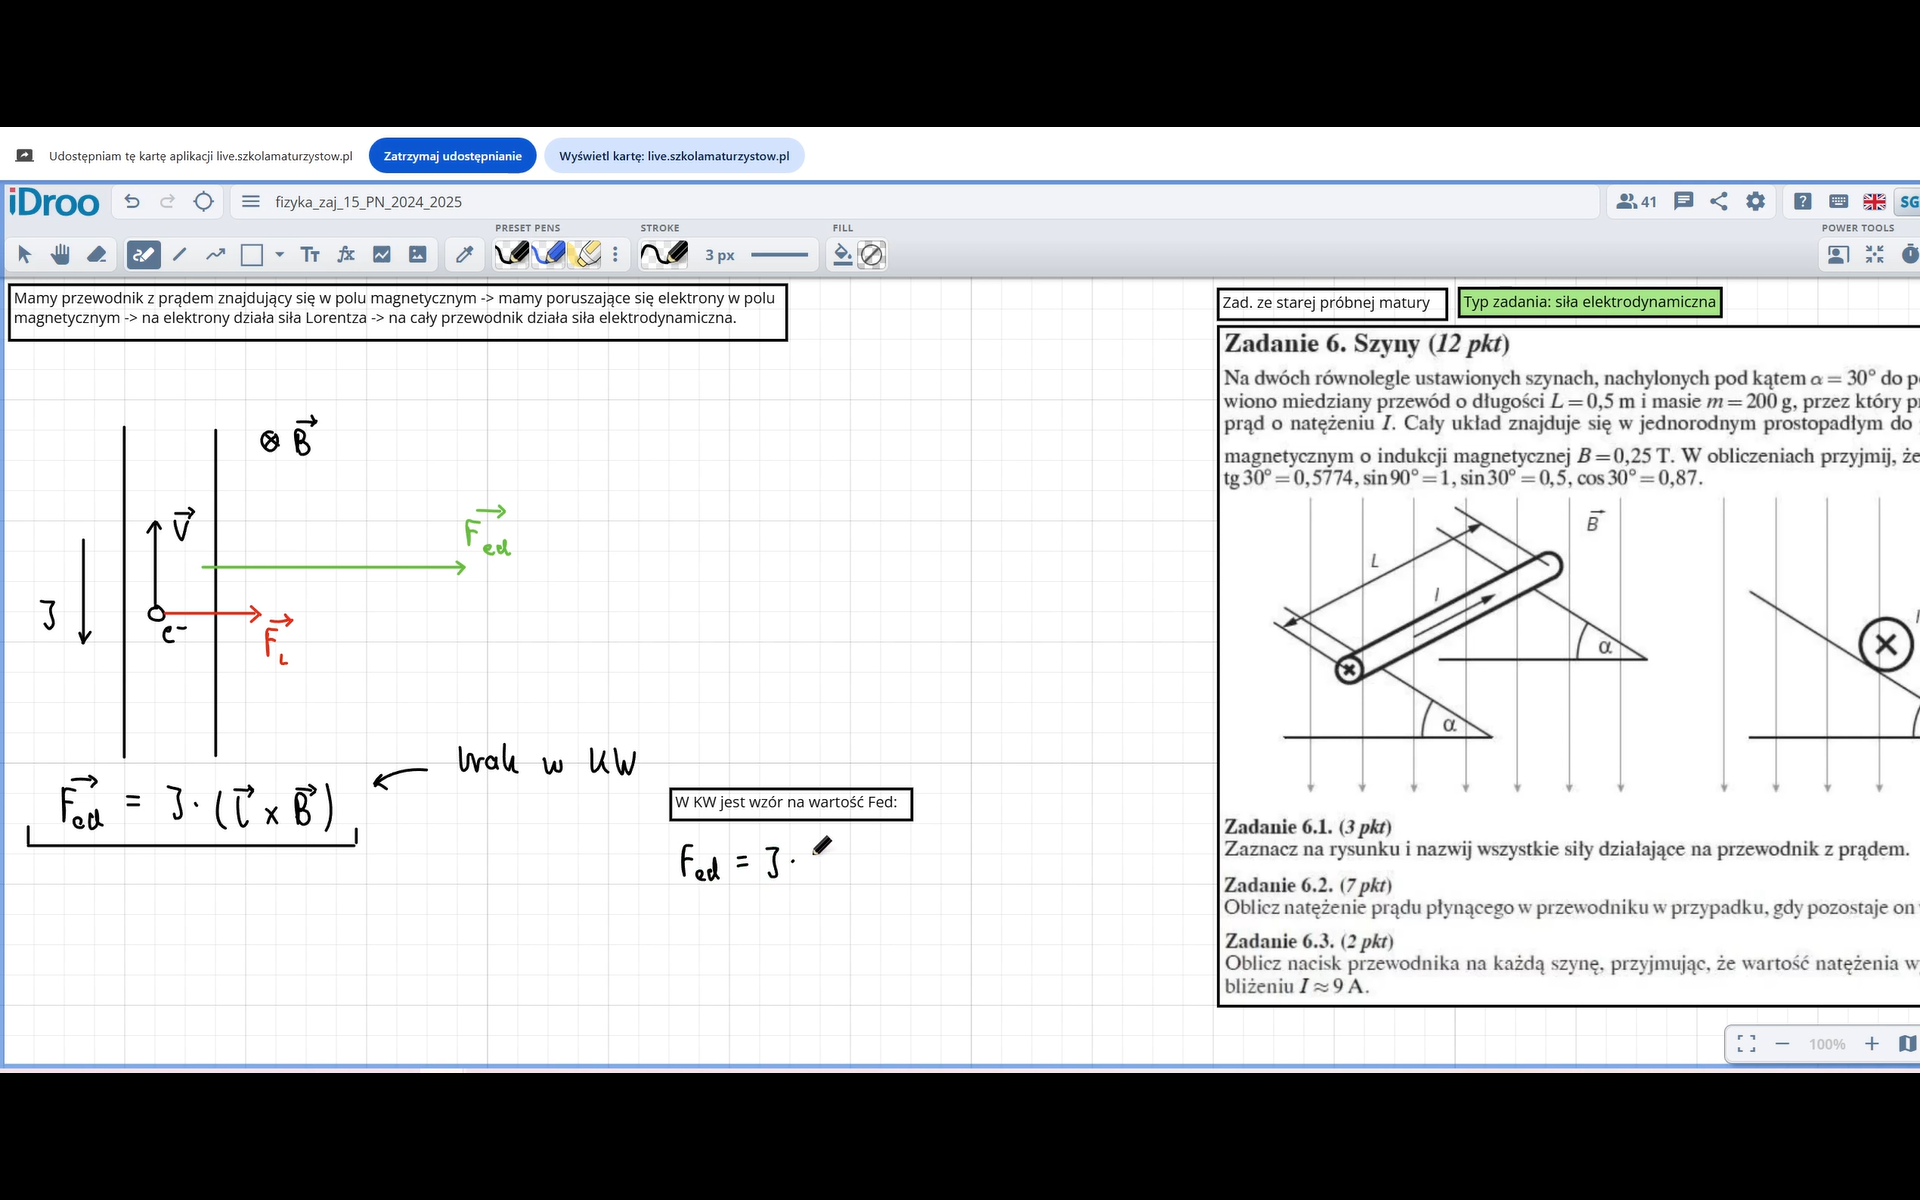This screenshot has width=1920, height=1200.
Task: Show keyboard shortcuts
Action: point(1839,202)
